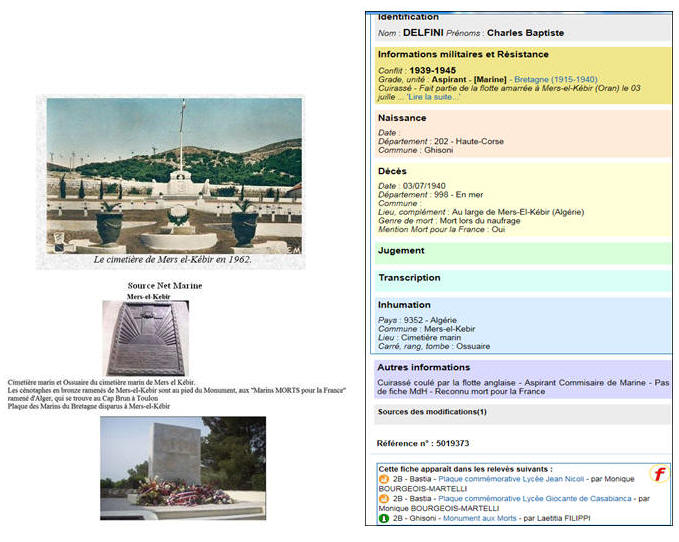Viewport: 679px width, 542px height.
Task: Click the Transcription section header
Action: coord(409,278)
